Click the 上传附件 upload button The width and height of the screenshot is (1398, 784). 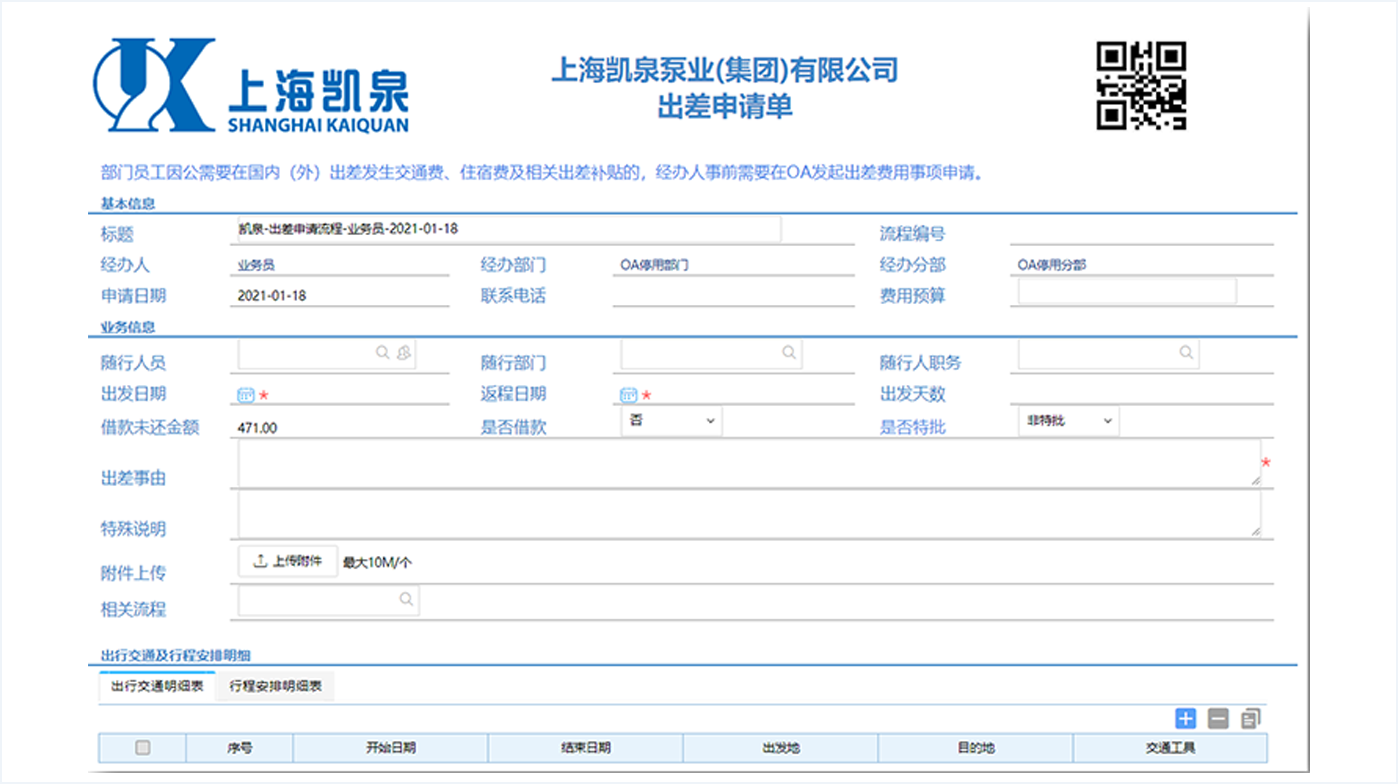click(288, 561)
